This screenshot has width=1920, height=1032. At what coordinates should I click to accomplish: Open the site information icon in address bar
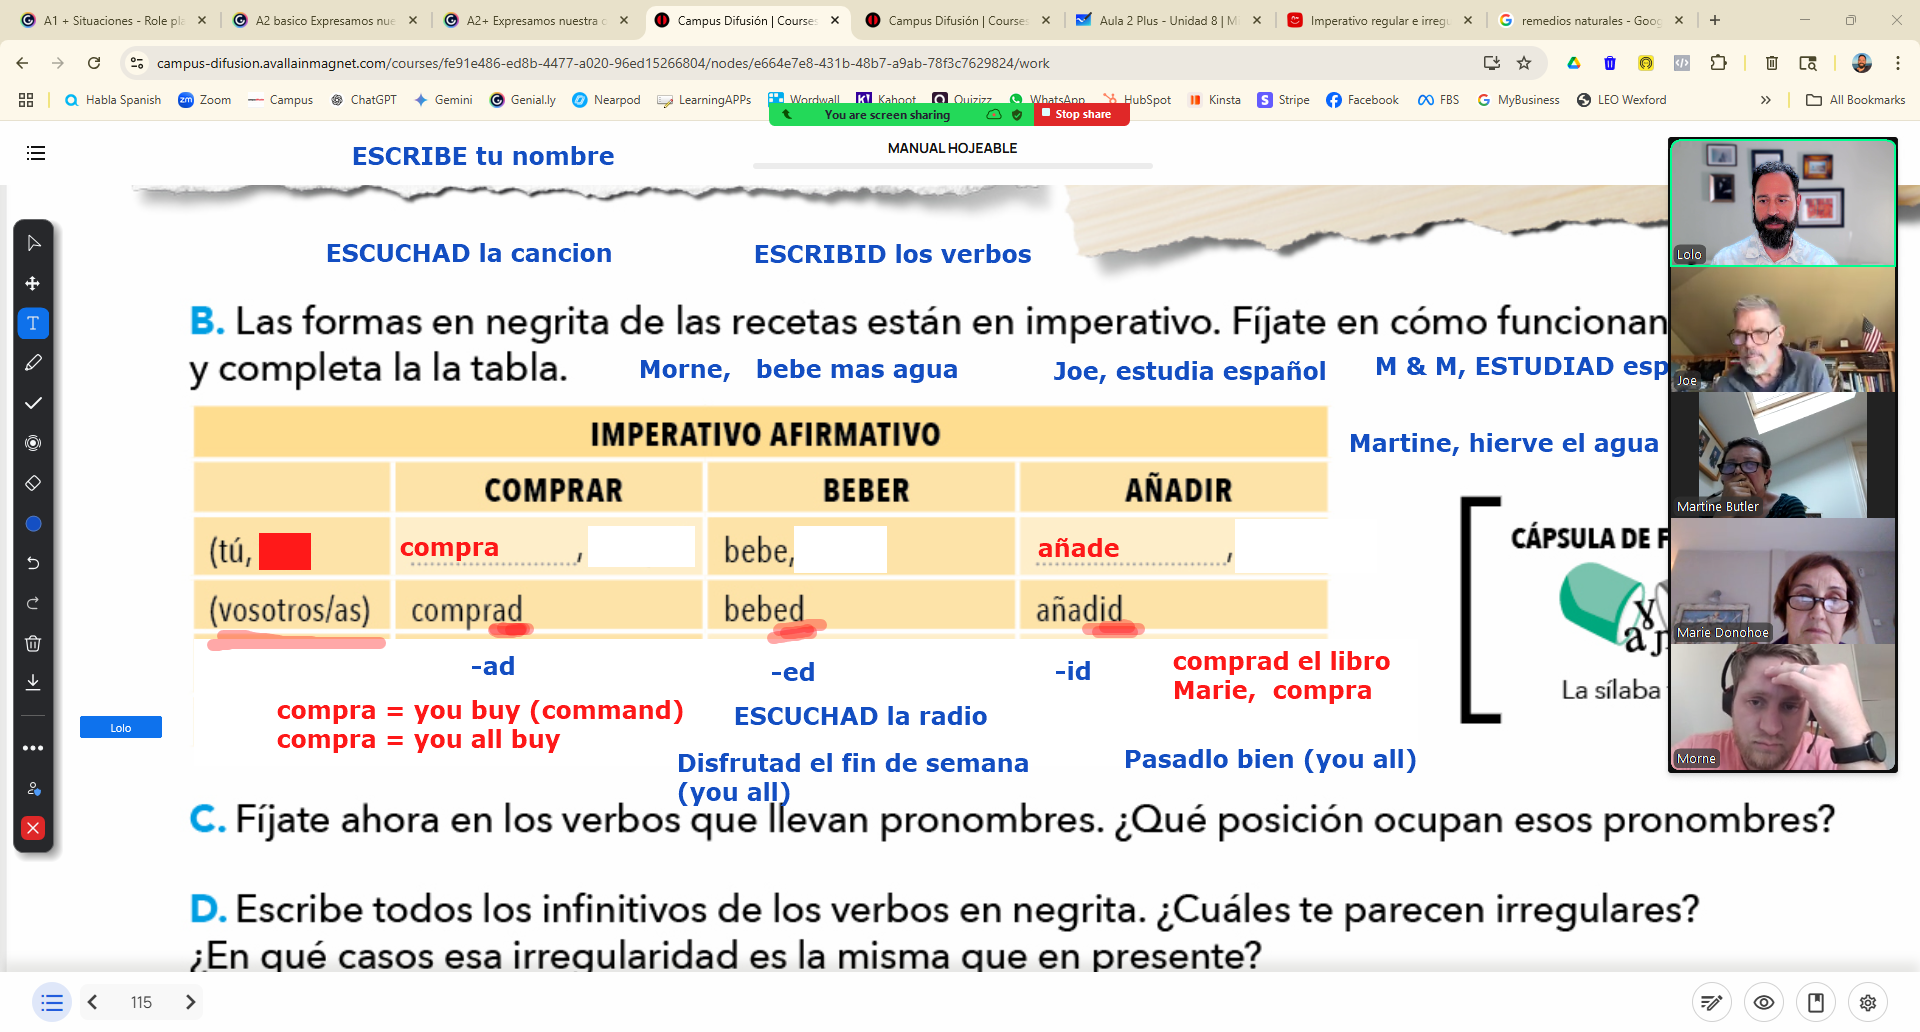pos(137,63)
